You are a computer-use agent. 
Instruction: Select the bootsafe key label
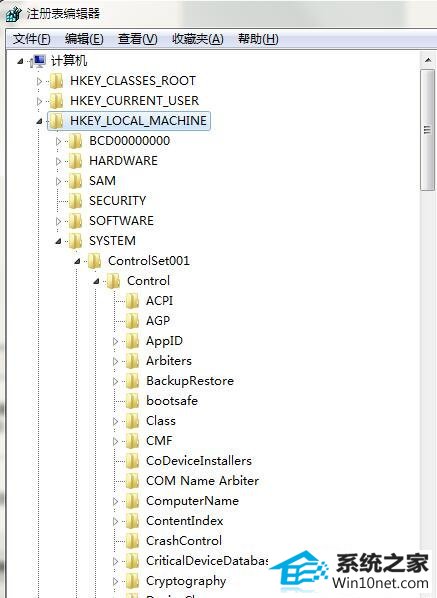click(172, 401)
